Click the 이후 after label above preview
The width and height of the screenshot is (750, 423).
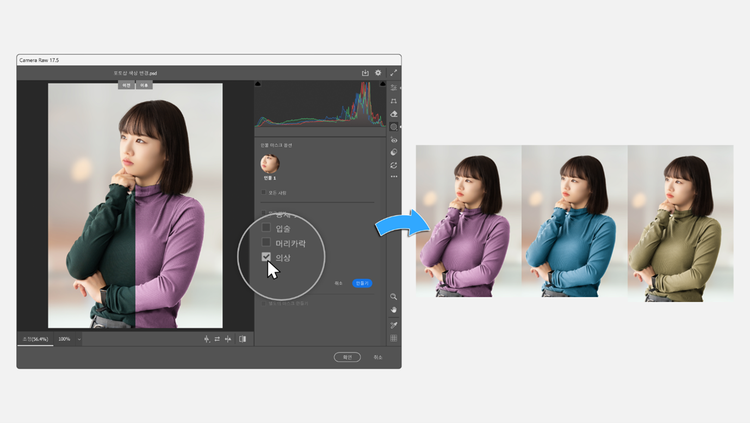click(144, 85)
